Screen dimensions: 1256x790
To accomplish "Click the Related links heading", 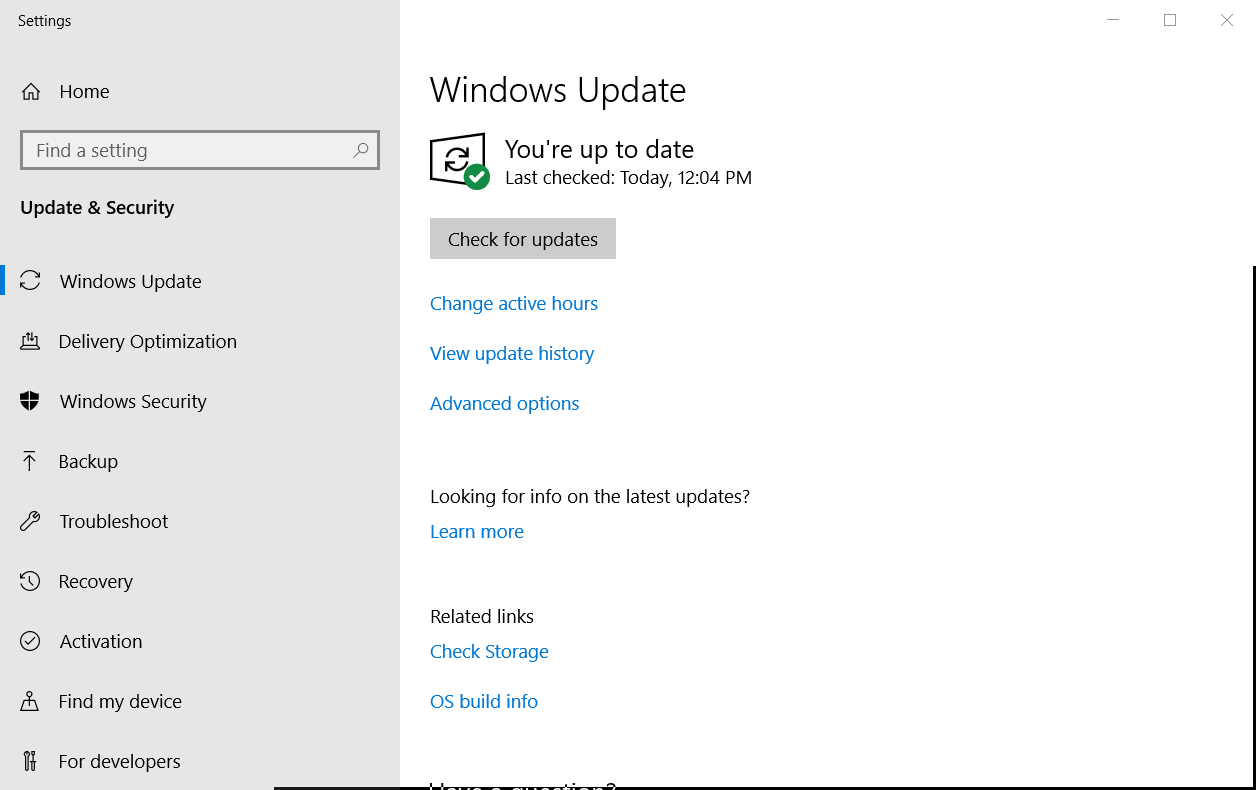I will (x=482, y=616).
